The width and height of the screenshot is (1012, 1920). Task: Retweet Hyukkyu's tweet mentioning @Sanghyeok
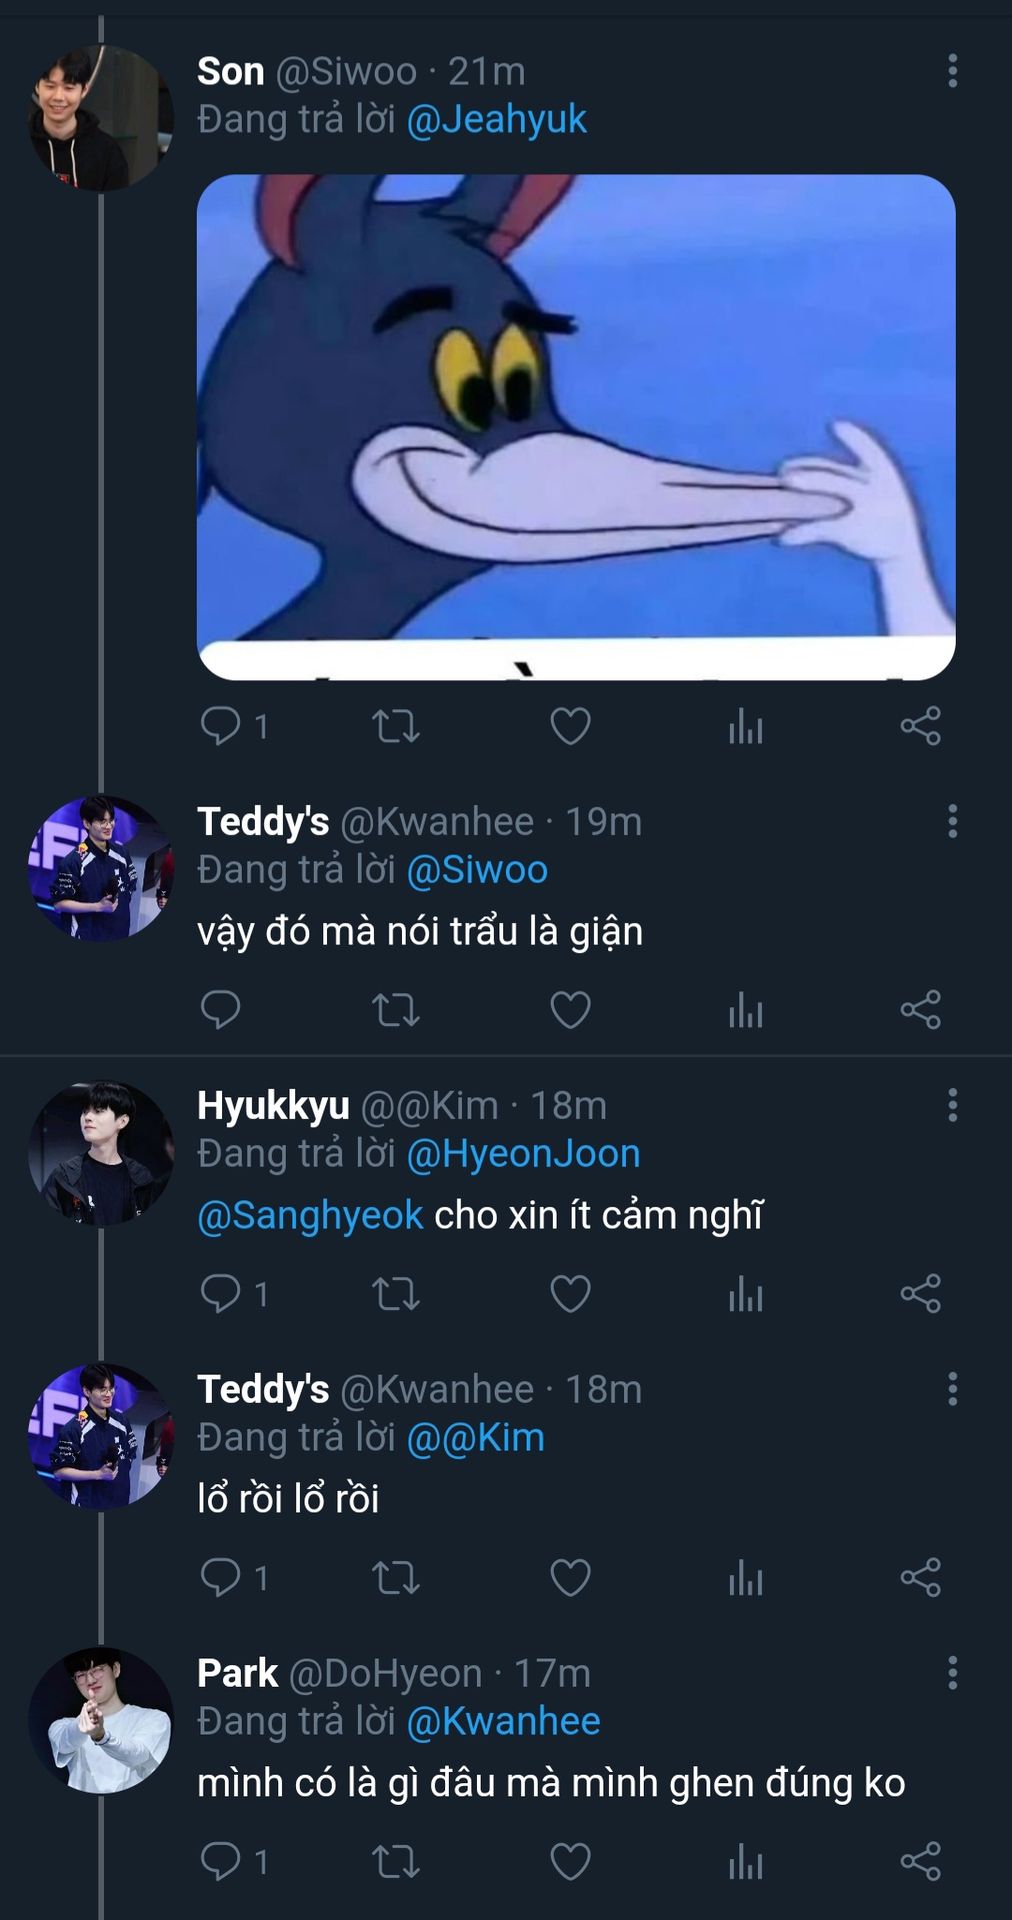pyautogui.click(x=395, y=1294)
